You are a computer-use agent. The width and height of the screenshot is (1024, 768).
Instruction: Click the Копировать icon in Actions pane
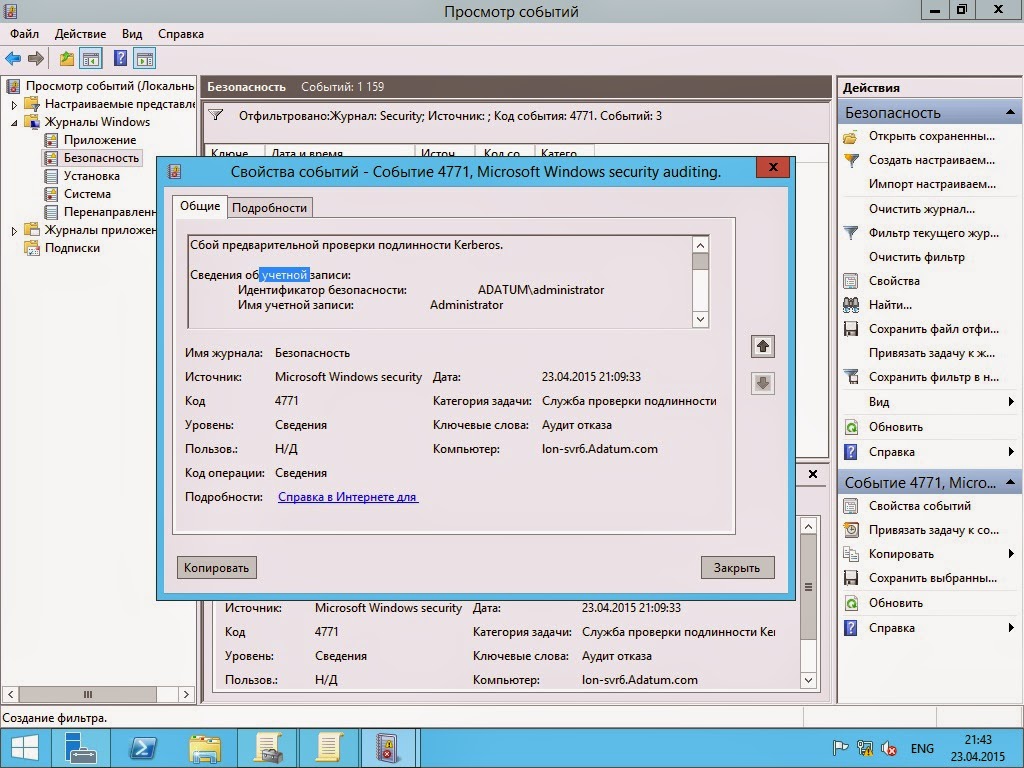850,554
